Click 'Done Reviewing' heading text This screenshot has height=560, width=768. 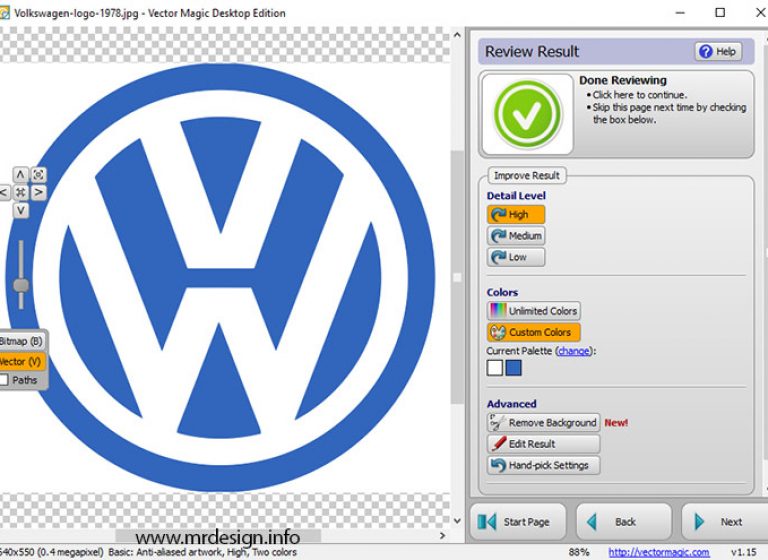pyautogui.click(x=623, y=80)
